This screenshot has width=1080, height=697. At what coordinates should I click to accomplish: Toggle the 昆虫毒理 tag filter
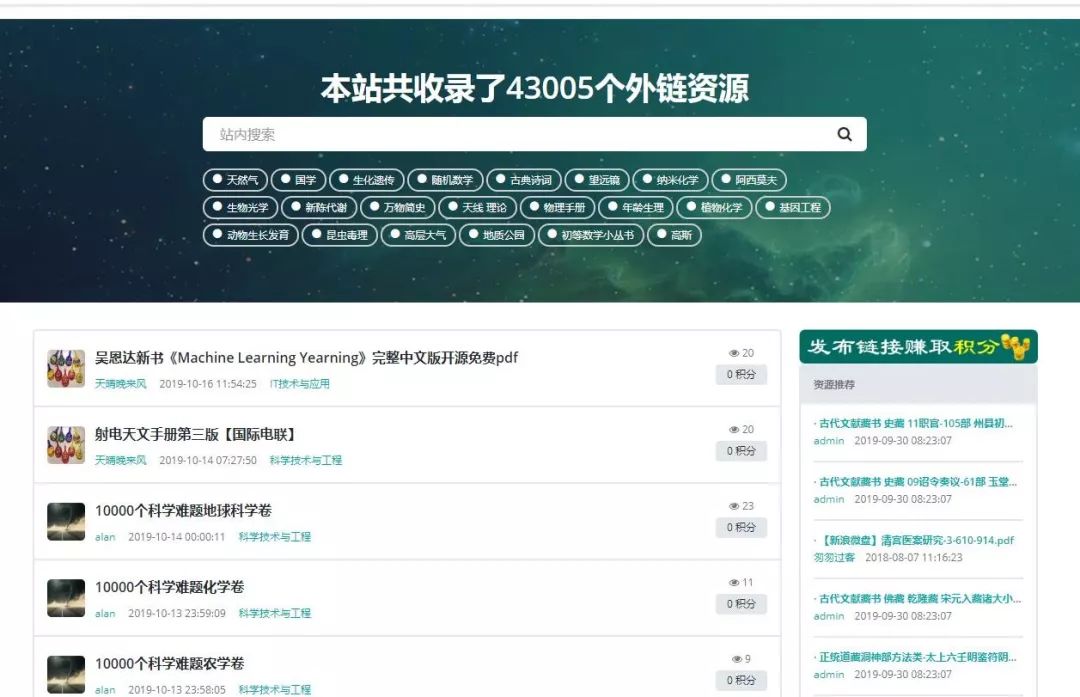pyautogui.click(x=342, y=236)
